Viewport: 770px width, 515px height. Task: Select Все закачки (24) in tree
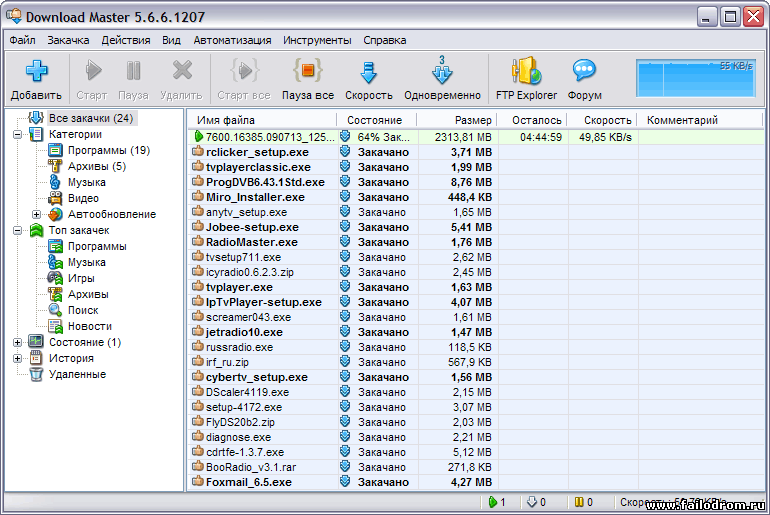click(91, 118)
